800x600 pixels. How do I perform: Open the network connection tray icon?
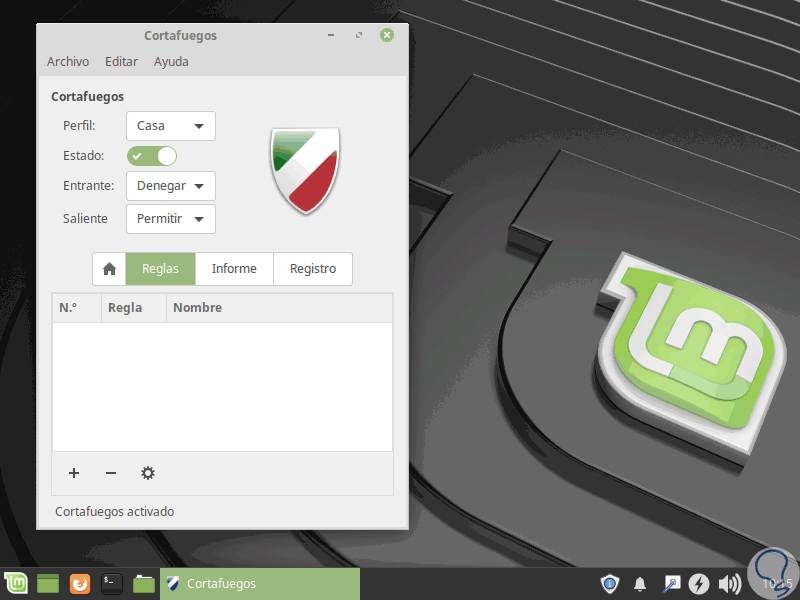point(671,584)
